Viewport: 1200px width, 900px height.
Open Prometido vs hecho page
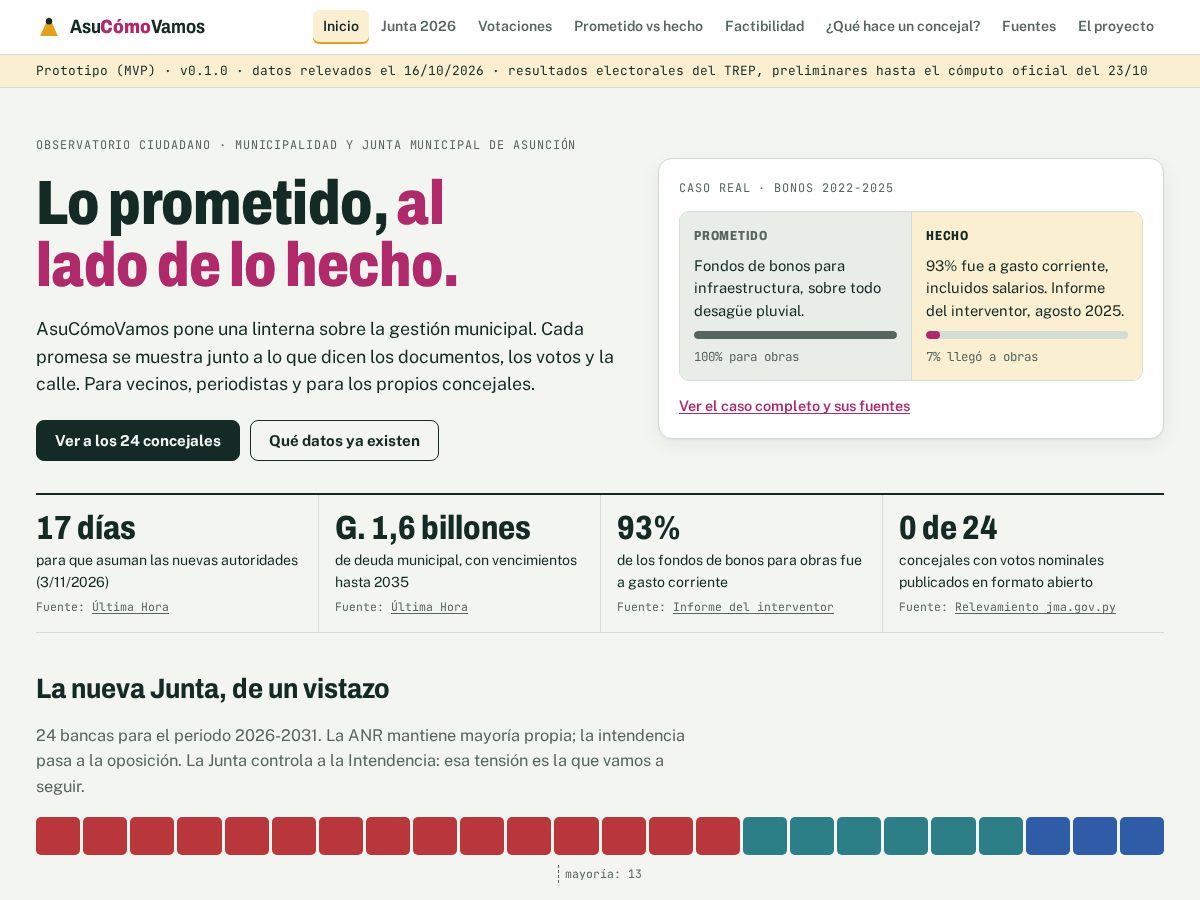coord(638,26)
